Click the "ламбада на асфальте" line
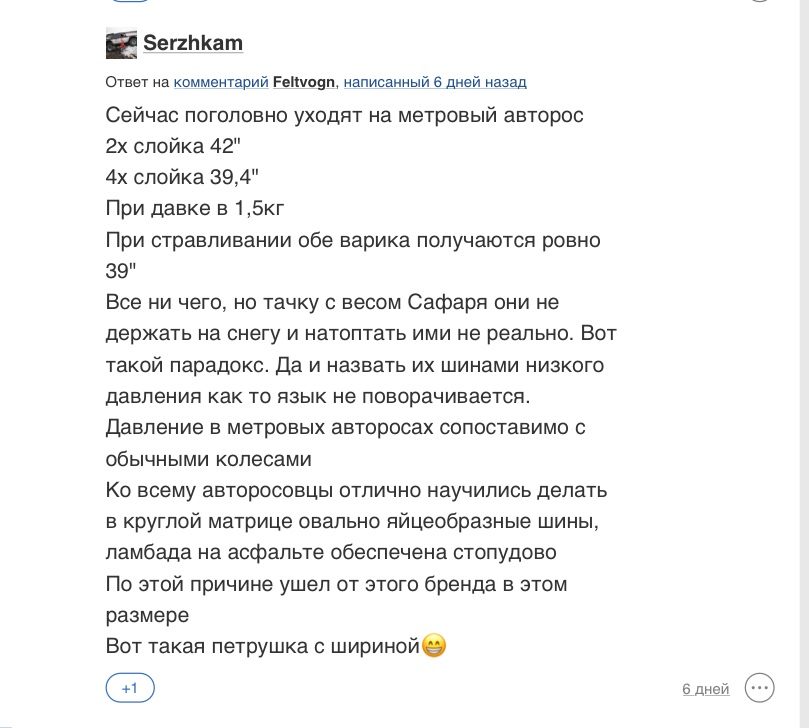Screen dimensions: 809x728 coord(331,552)
